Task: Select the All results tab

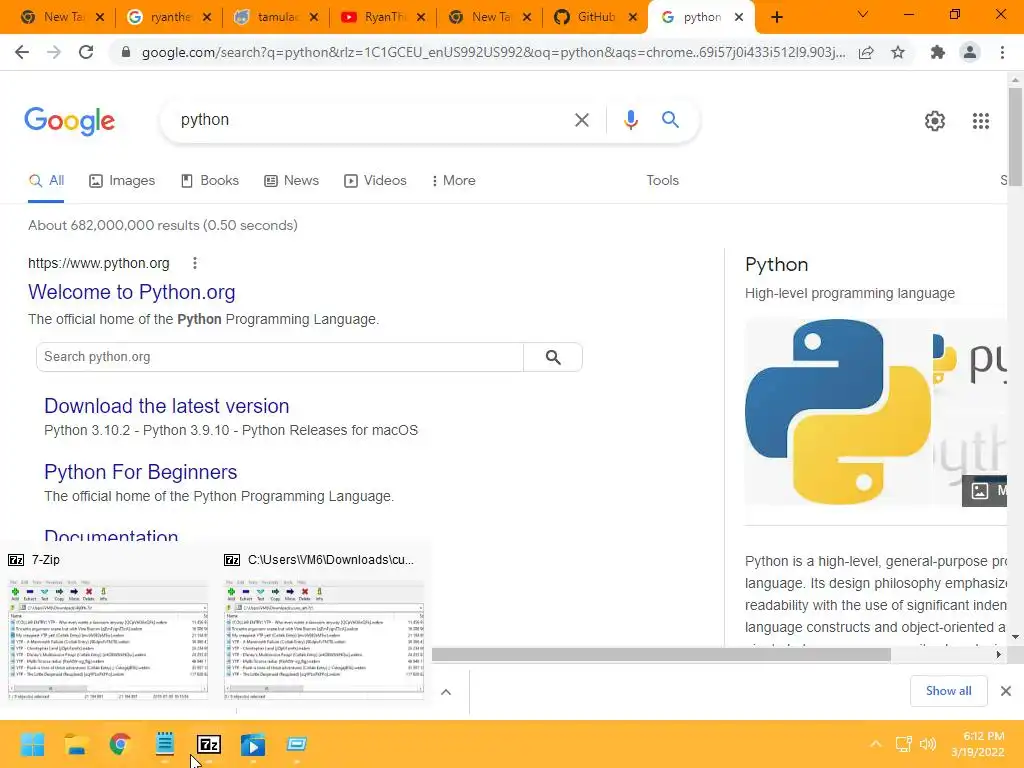Action: pyautogui.click(x=46, y=181)
